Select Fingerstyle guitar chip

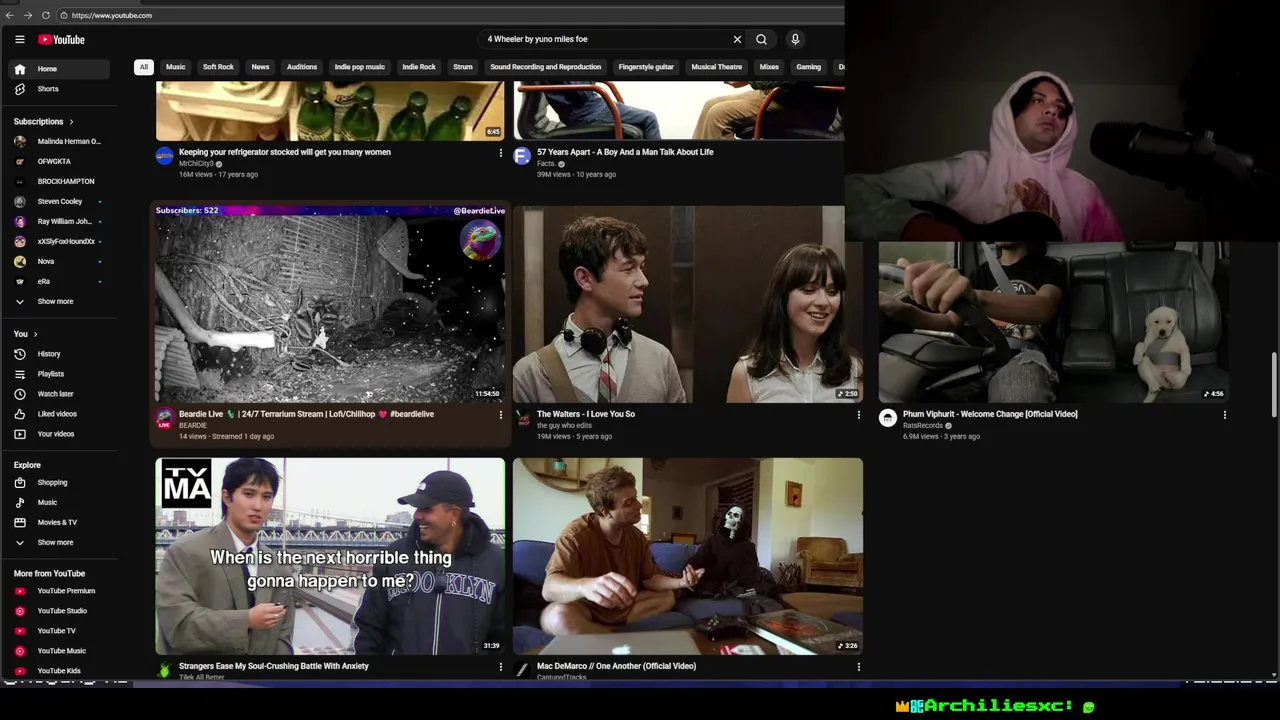646,67
